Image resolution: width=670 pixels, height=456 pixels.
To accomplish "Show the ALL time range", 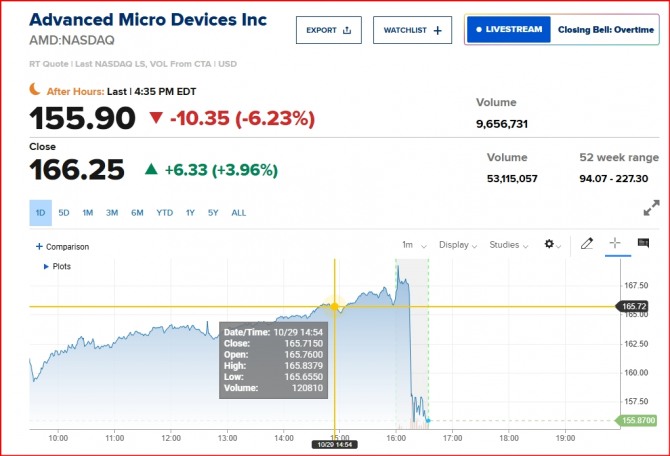I will pos(239,213).
